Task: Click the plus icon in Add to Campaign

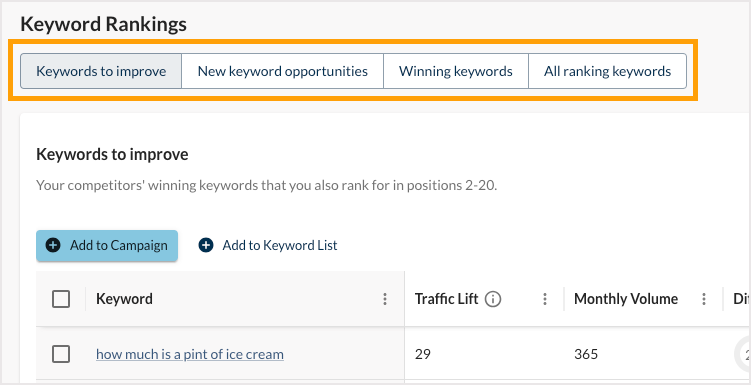Action: (x=53, y=246)
